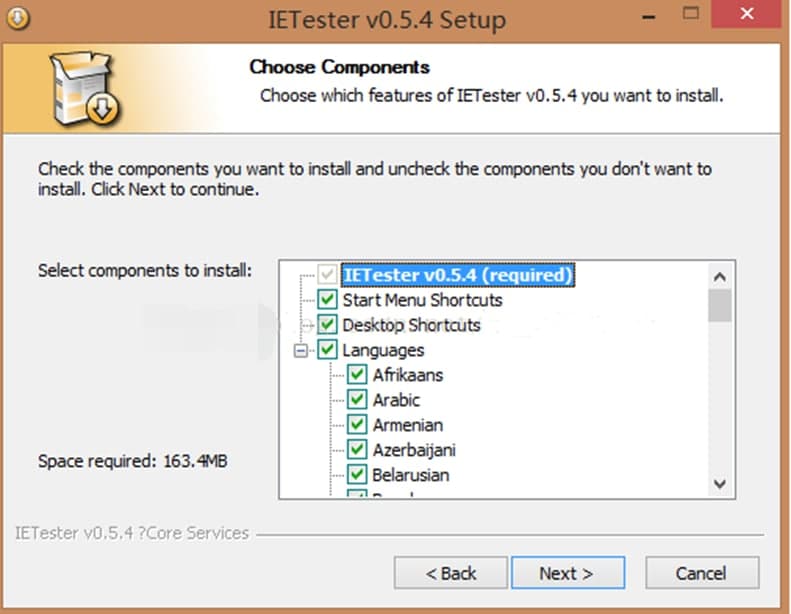Click the Choose Components heading

(x=340, y=67)
